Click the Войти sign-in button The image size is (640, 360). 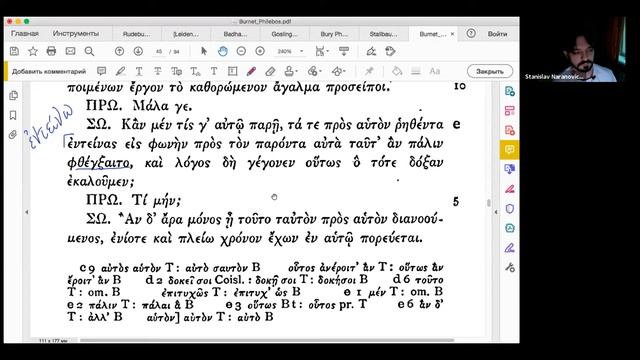497,34
